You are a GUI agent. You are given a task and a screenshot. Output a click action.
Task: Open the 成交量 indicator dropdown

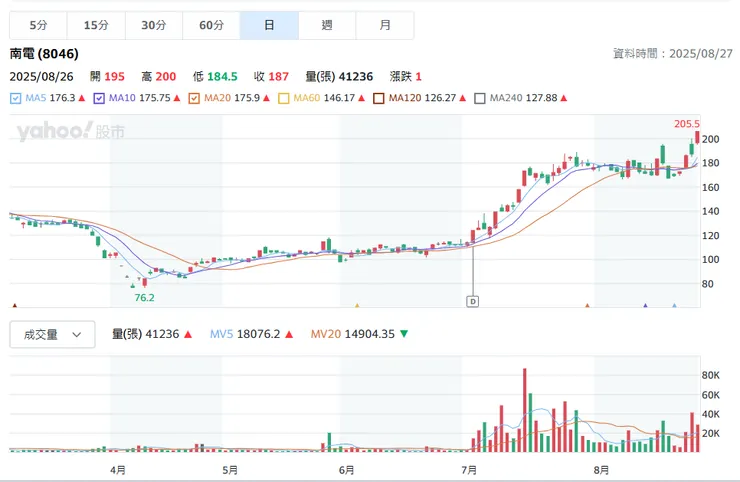tap(52, 335)
